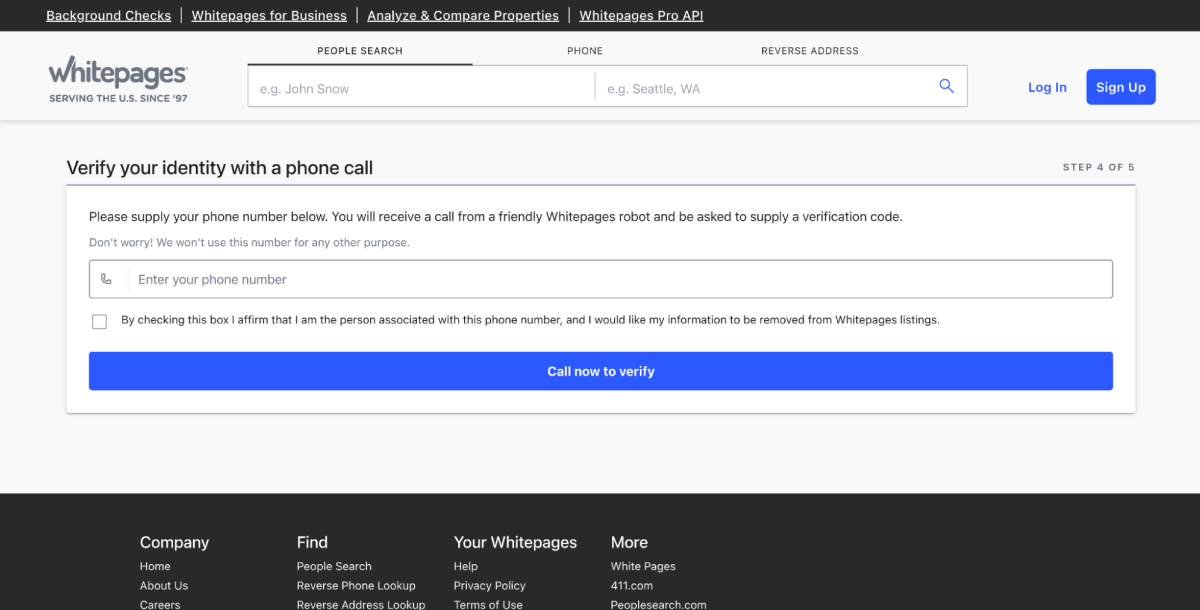This screenshot has height=610, width=1200.
Task: Open the About Us footer link
Action: pyautogui.click(x=164, y=586)
